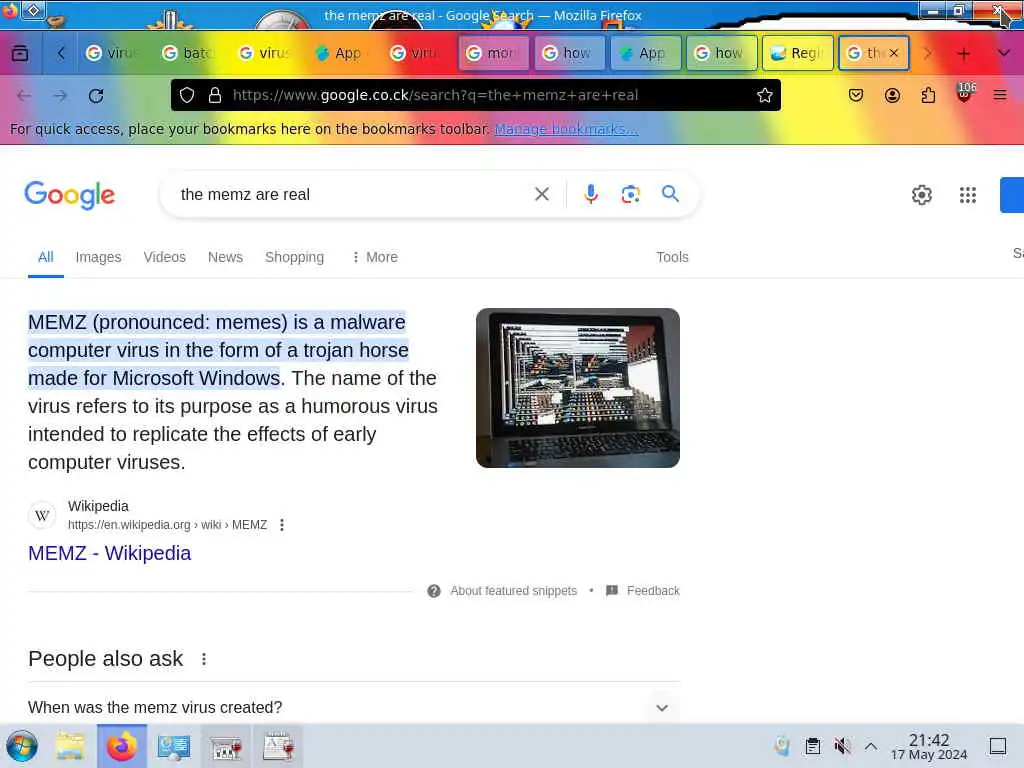
Task: Open the Google apps grid
Action: pyautogui.click(x=967, y=195)
